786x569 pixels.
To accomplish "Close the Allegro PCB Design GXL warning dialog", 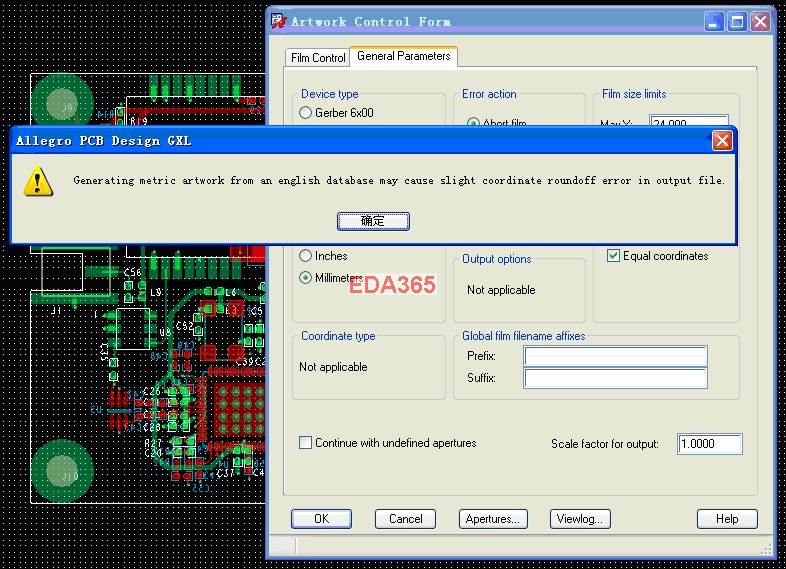I will click(722, 141).
